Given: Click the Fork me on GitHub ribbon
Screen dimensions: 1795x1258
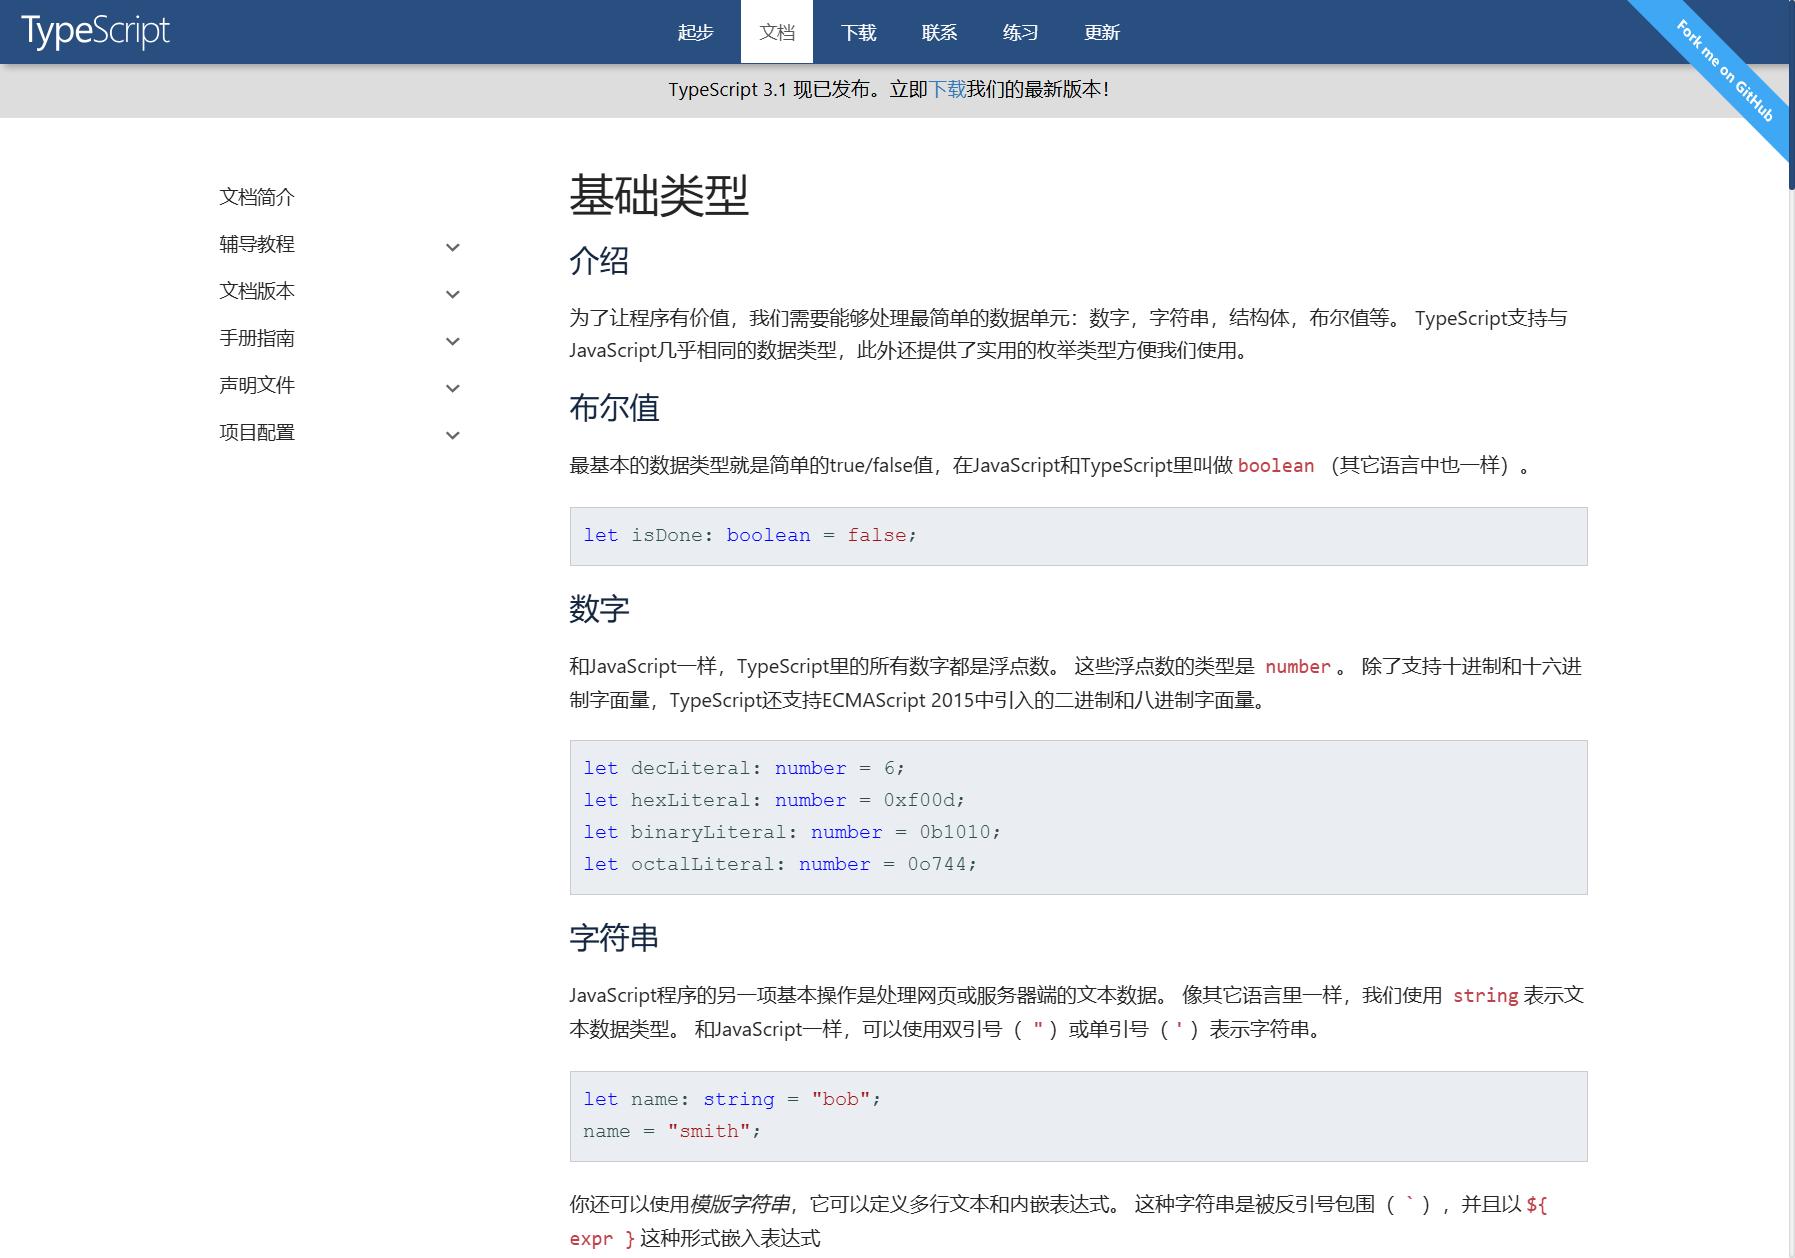Looking at the screenshot, I should pyautogui.click(x=1724, y=70).
